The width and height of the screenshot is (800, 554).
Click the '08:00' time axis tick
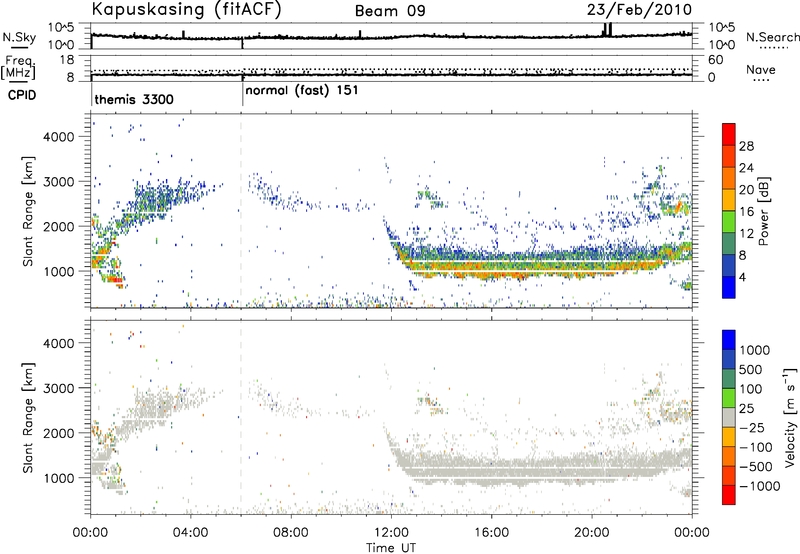291,533
